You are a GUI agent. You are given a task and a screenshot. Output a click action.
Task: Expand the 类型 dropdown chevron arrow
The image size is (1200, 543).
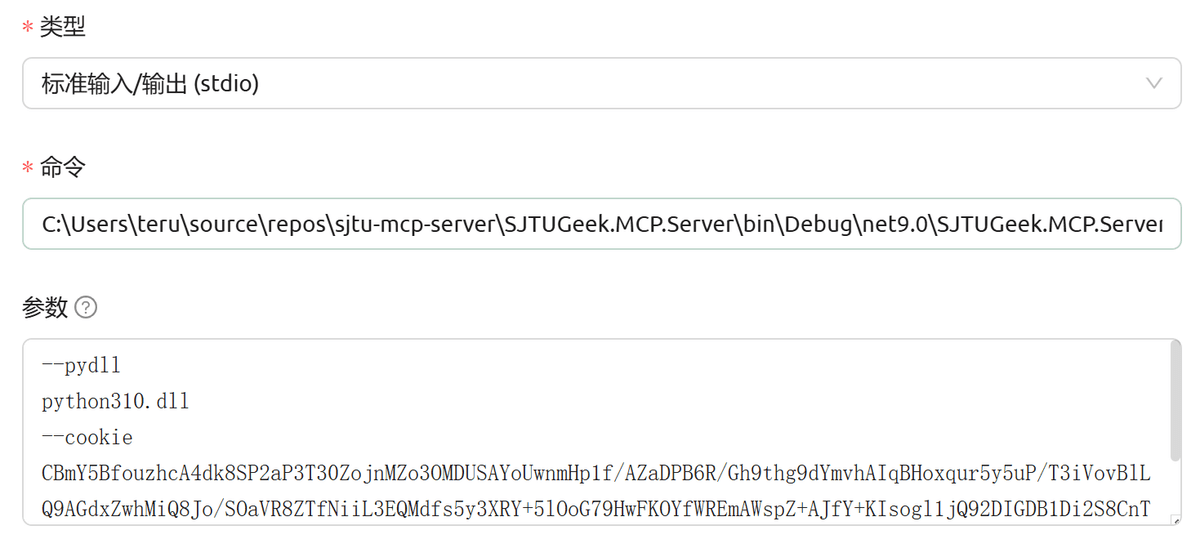click(1155, 83)
